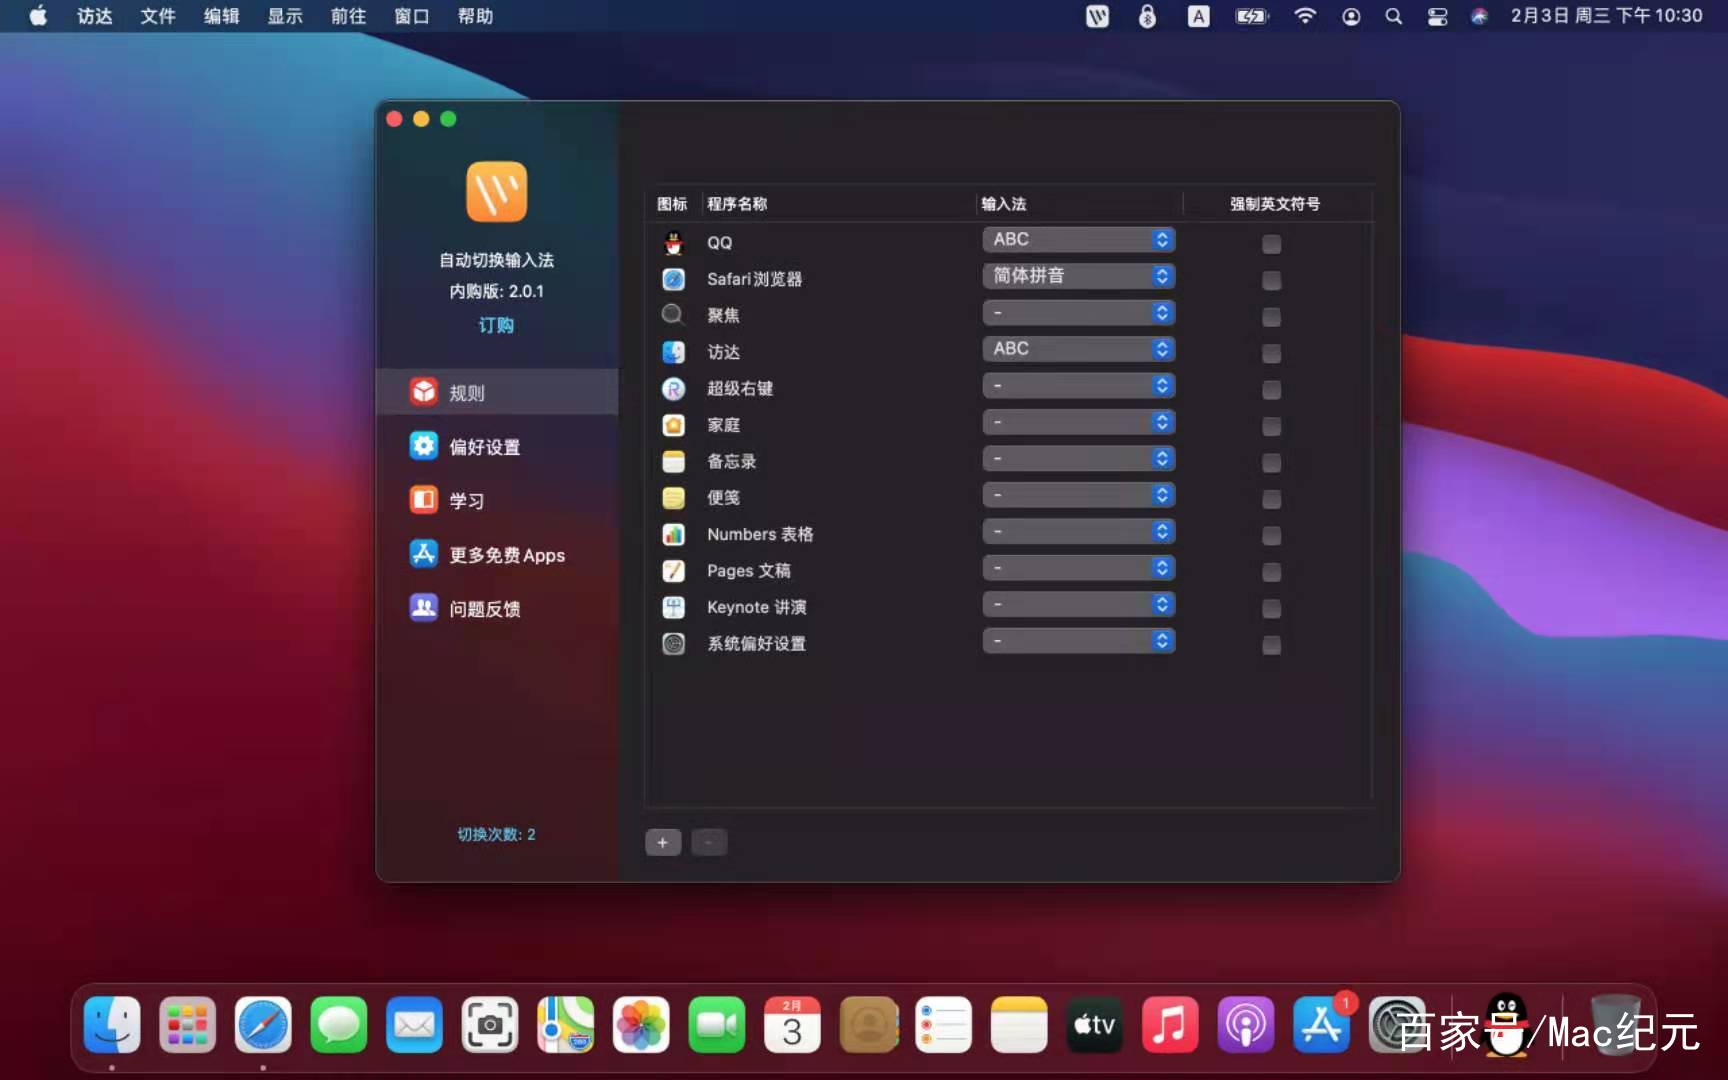Remove the rule with the minus button
Screen dimensions: 1728x1080
[709, 842]
